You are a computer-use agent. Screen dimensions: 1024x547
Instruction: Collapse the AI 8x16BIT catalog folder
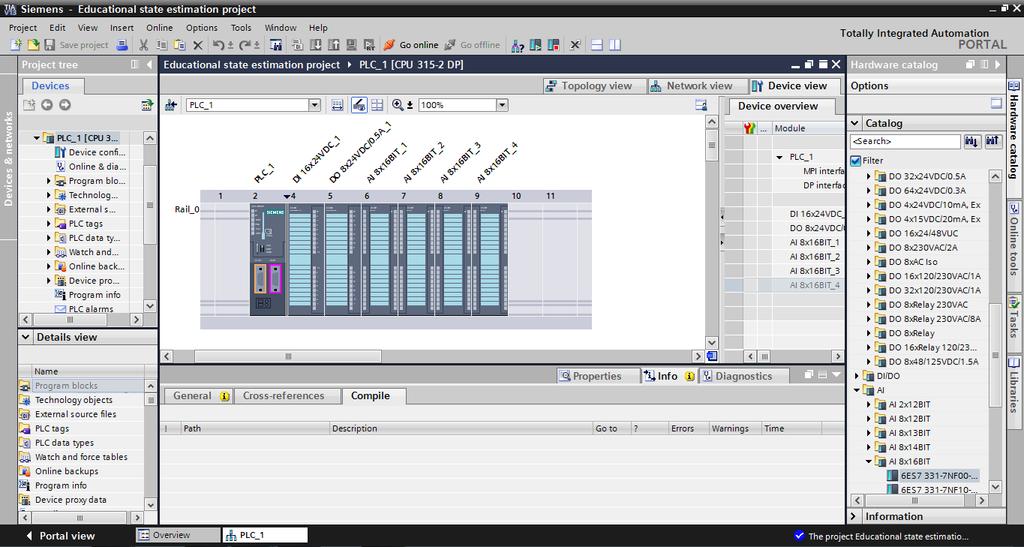(869, 461)
